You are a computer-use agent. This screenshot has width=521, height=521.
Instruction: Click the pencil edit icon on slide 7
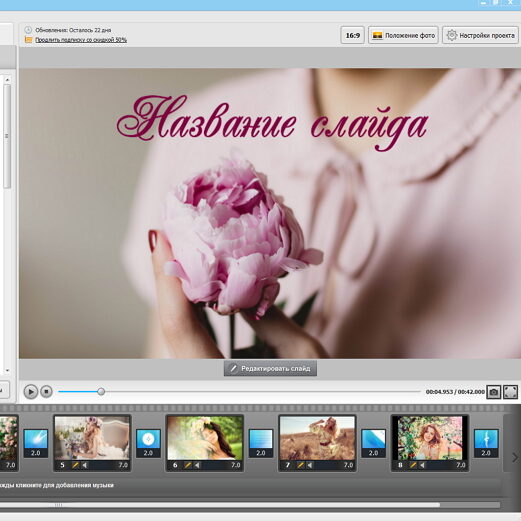[301, 465]
